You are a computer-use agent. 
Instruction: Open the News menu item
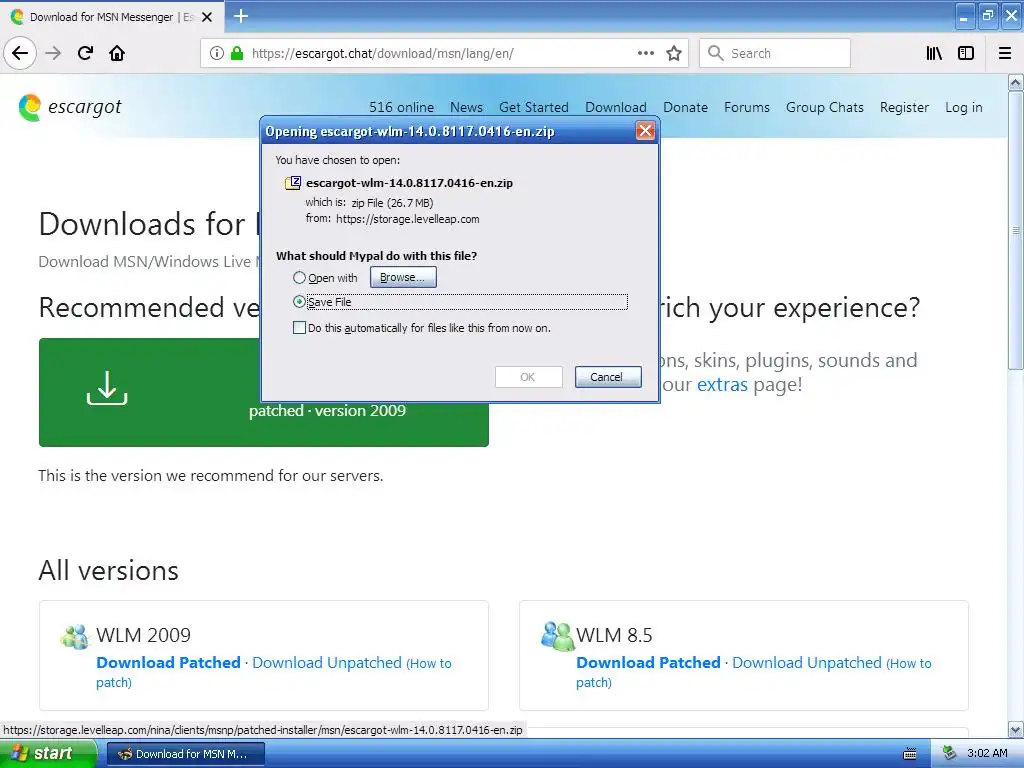point(466,108)
